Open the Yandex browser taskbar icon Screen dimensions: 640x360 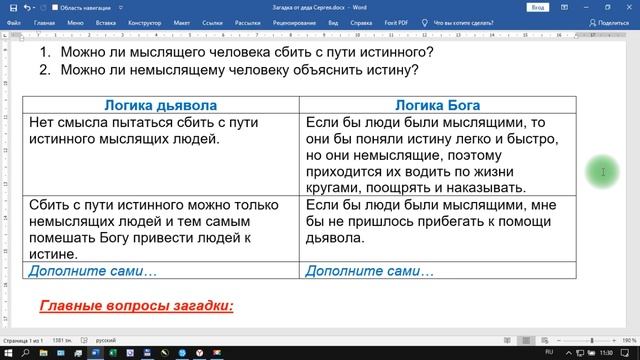pyautogui.click(x=200, y=353)
